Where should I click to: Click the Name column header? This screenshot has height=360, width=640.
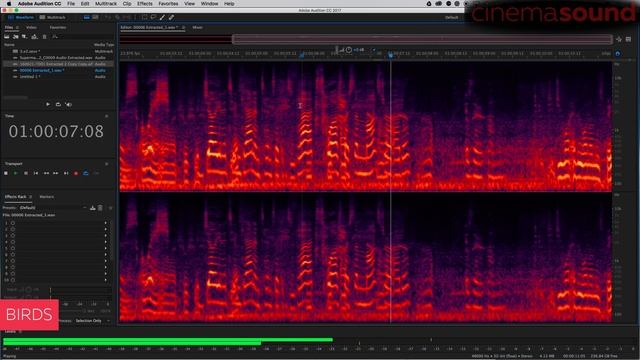[x=9, y=44]
